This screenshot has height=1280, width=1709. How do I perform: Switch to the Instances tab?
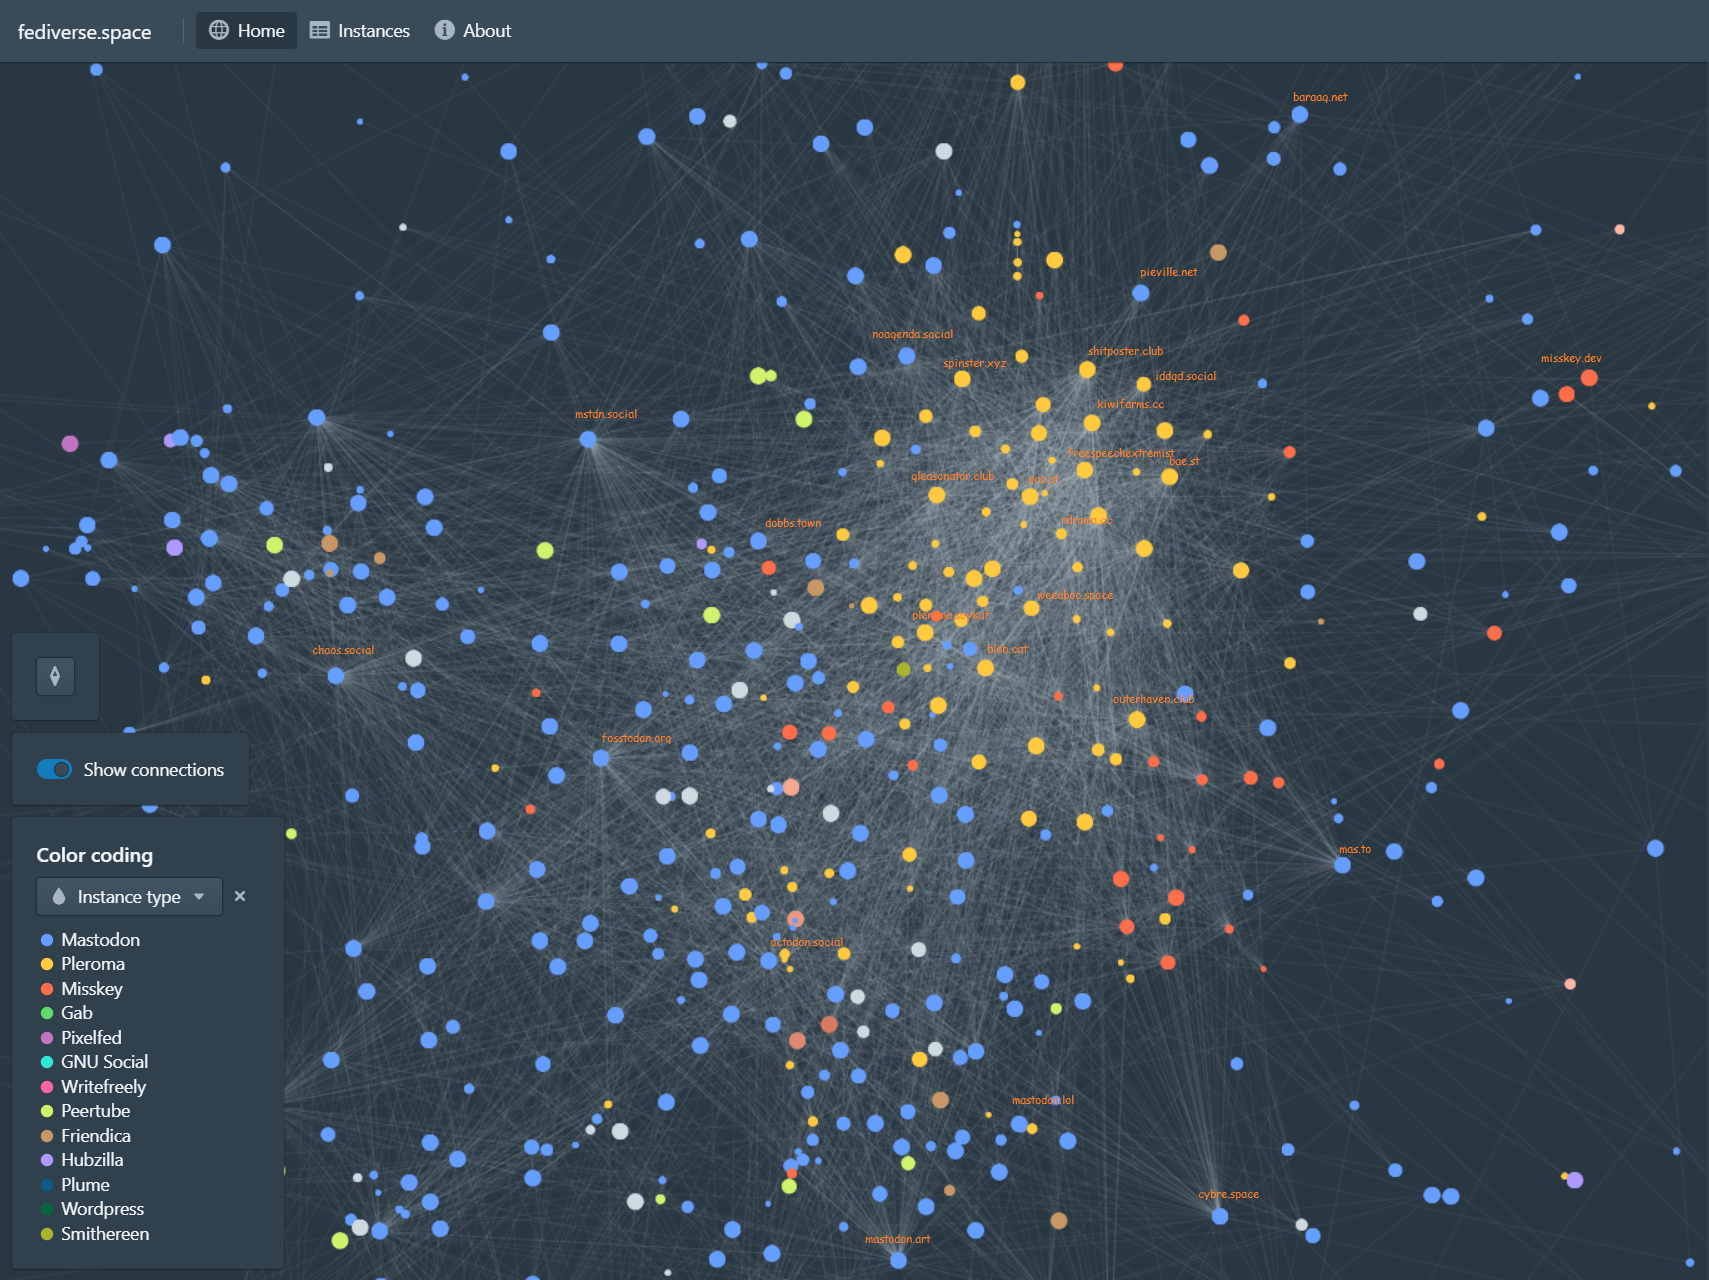click(x=360, y=31)
